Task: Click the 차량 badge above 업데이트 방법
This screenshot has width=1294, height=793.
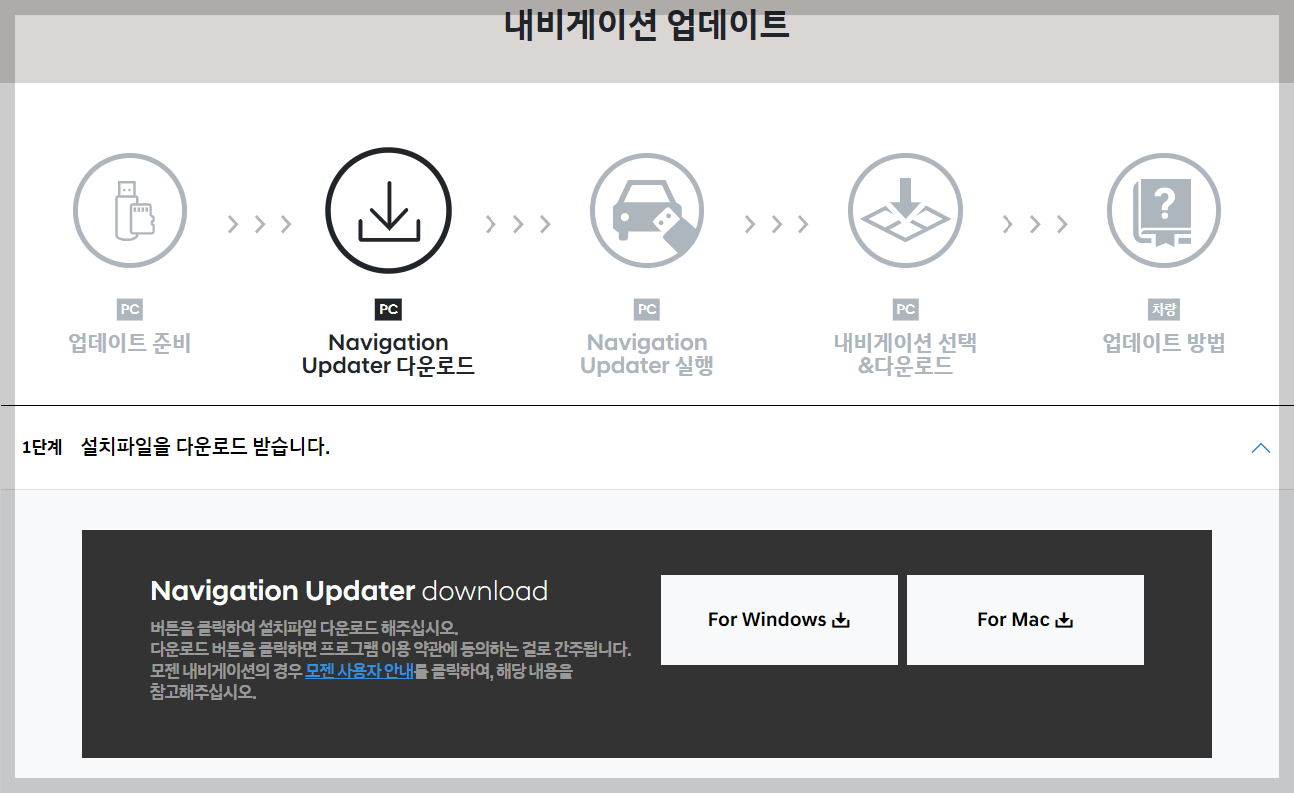Action: coord(1163,310)
